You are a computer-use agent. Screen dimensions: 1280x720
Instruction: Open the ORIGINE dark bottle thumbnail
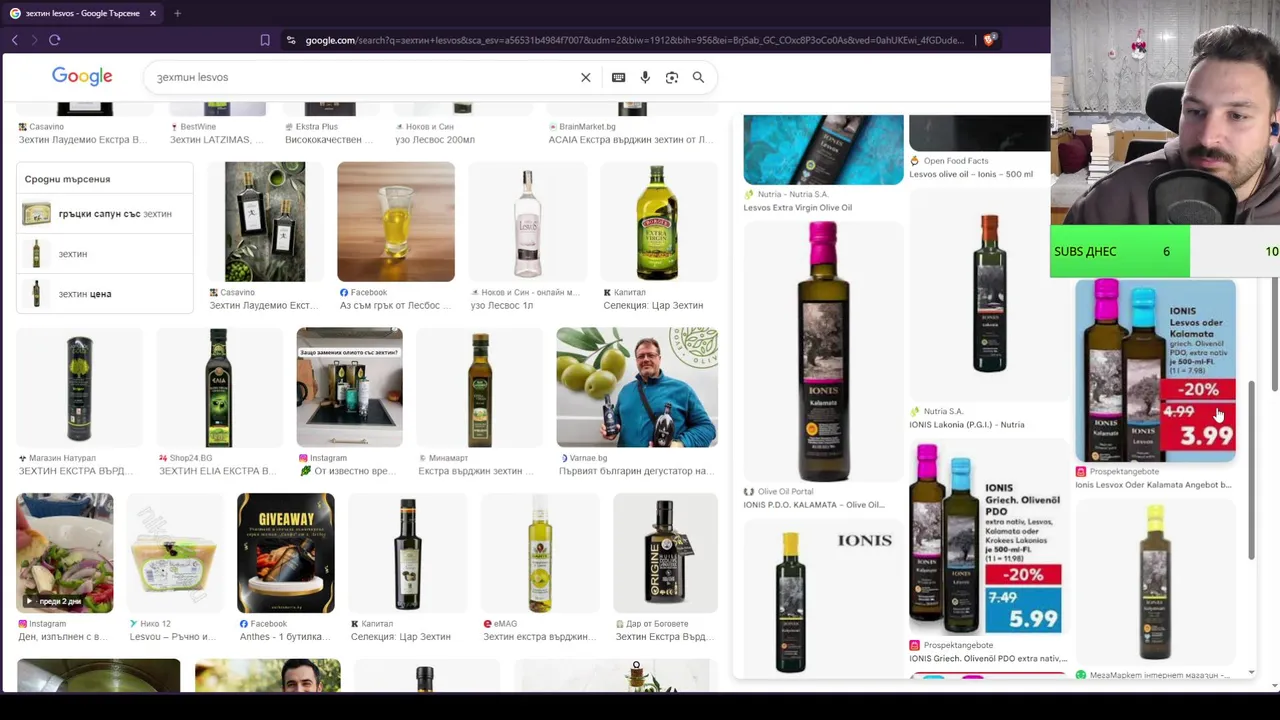[665, 553]
